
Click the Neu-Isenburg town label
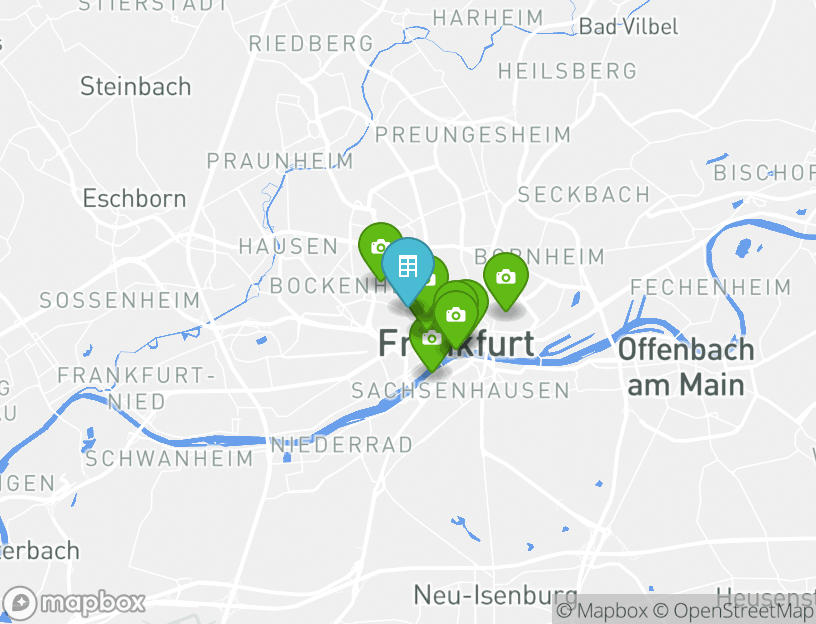click(495, 595)
